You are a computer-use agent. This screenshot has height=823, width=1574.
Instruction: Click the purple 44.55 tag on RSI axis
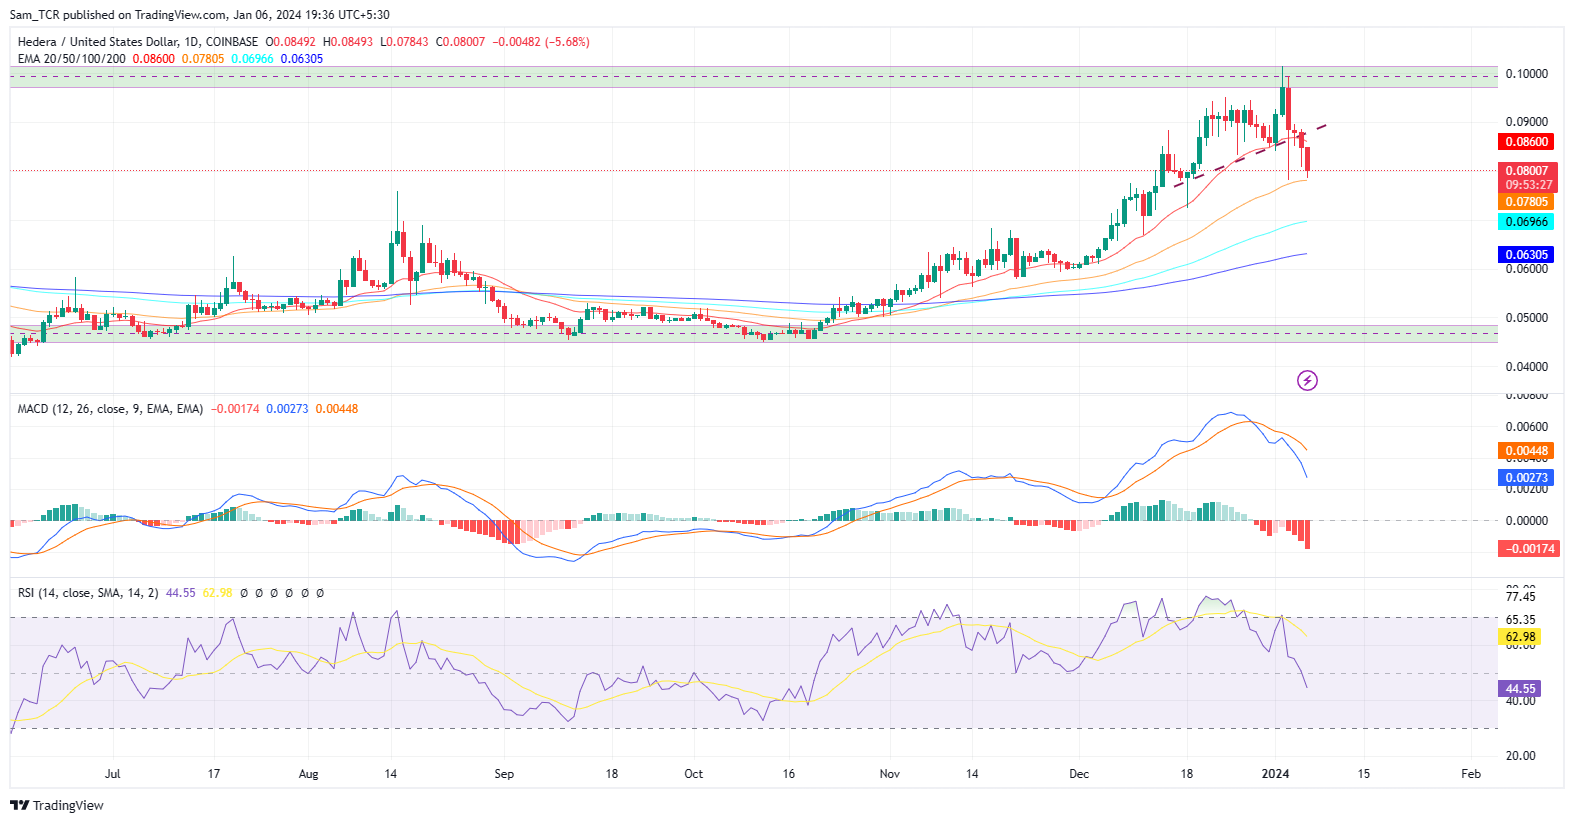1520,689
